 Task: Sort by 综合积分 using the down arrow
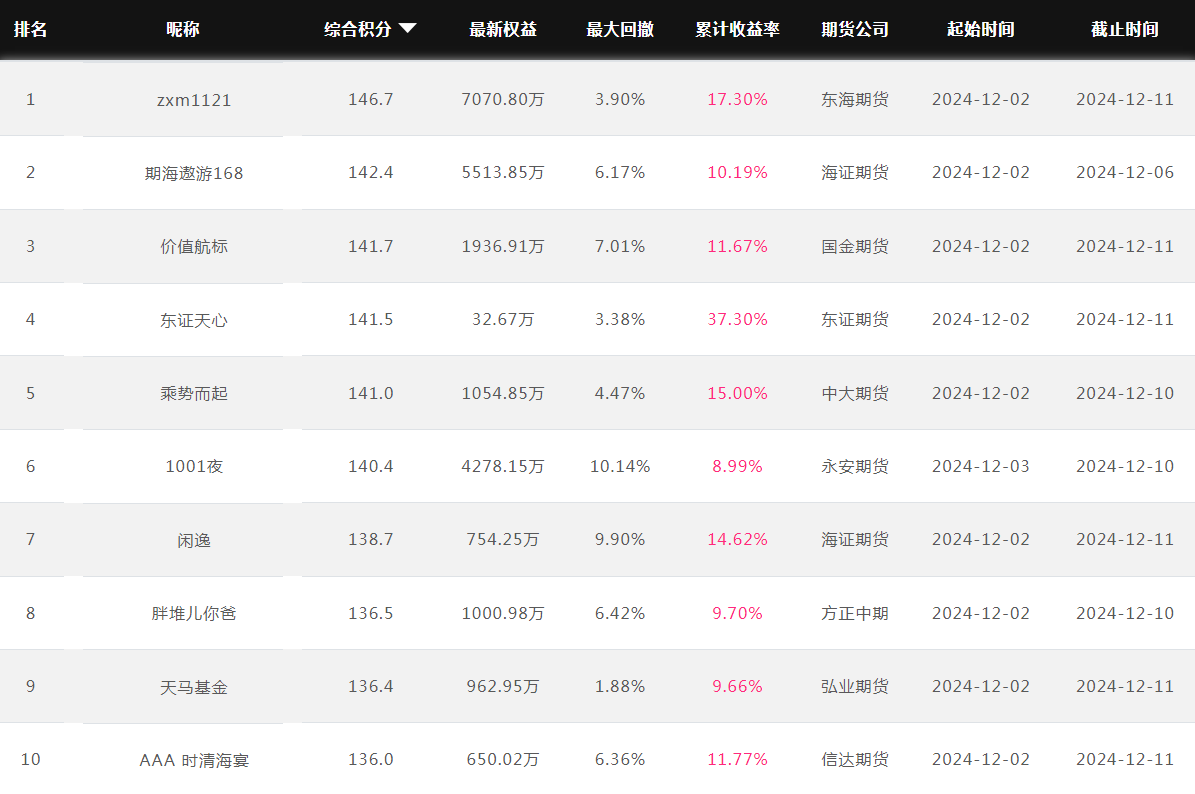pyautogui.click(x=408, y=28)
